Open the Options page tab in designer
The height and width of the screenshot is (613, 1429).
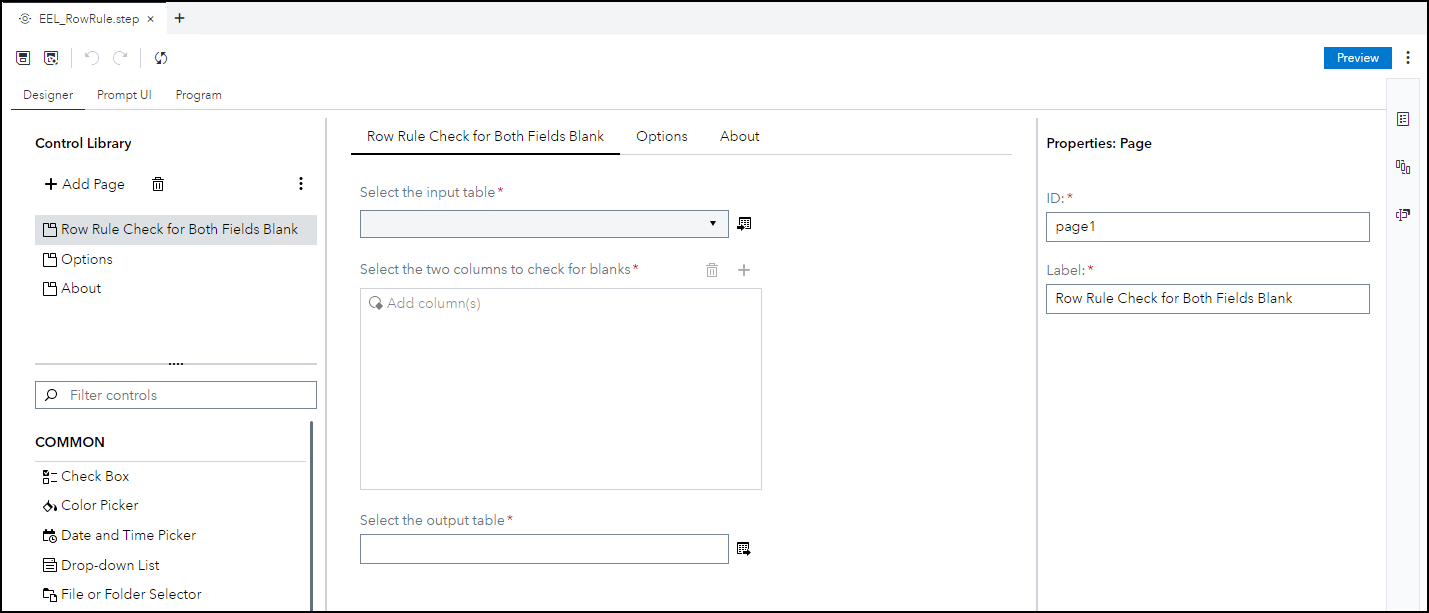[662, 136]
